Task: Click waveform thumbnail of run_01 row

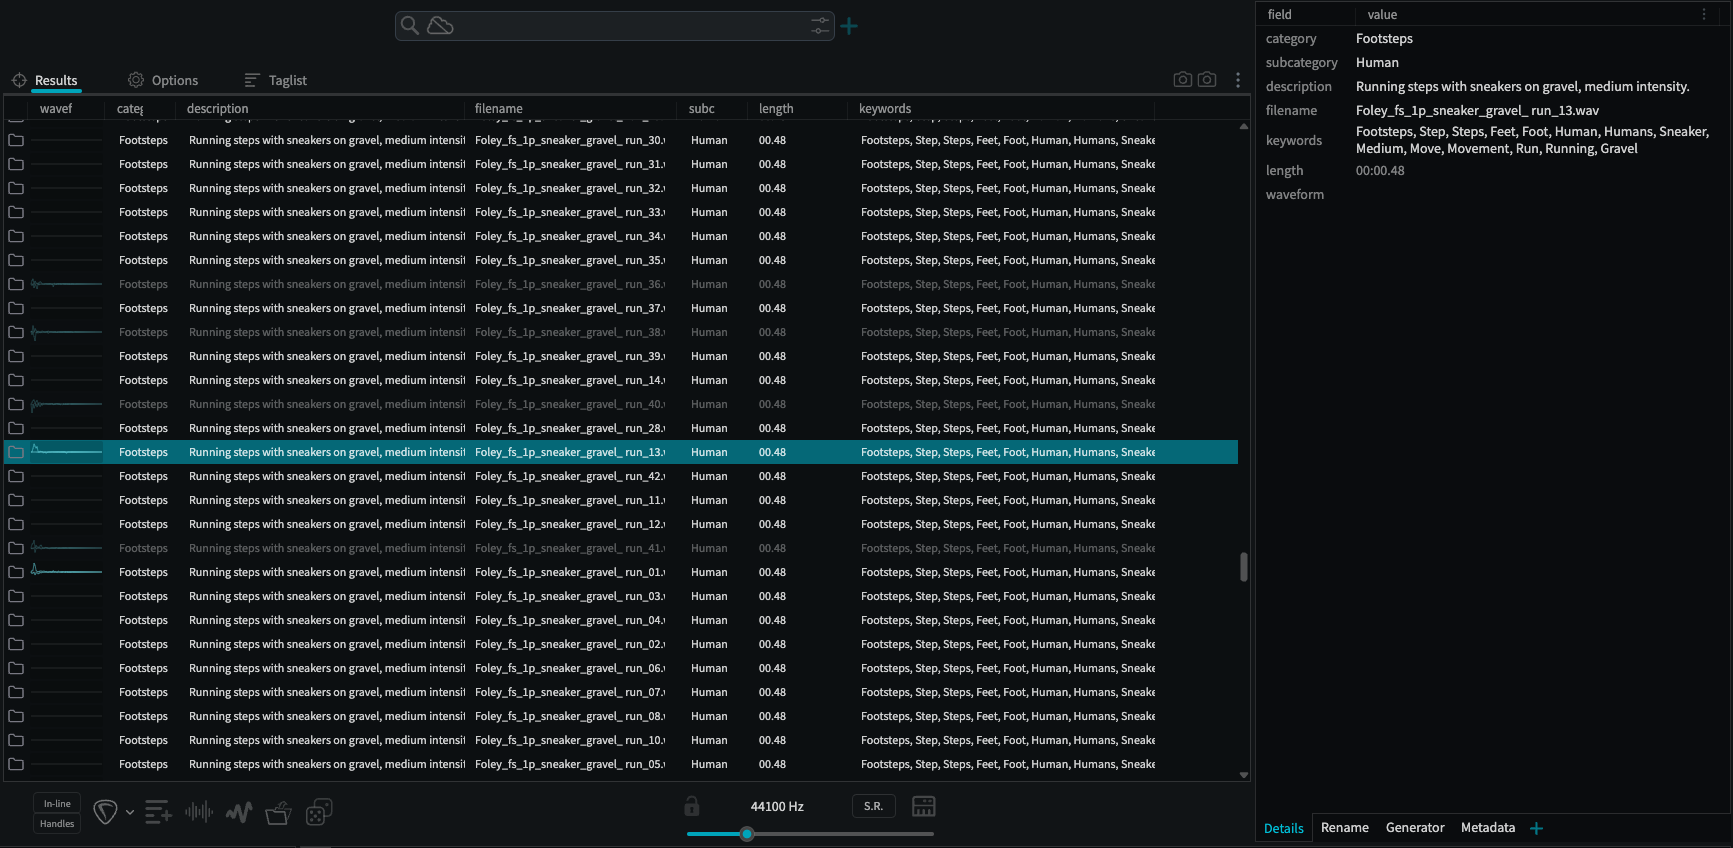Action: click(x=66, y=572)
